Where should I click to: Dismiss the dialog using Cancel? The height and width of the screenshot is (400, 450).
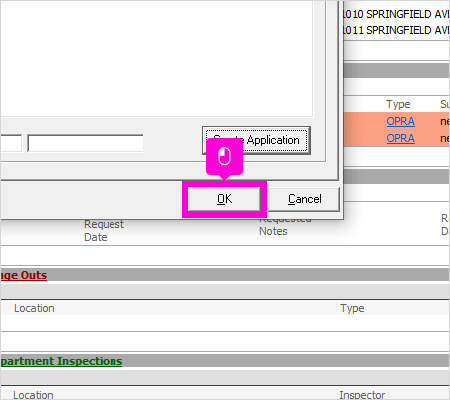(304, 199)
